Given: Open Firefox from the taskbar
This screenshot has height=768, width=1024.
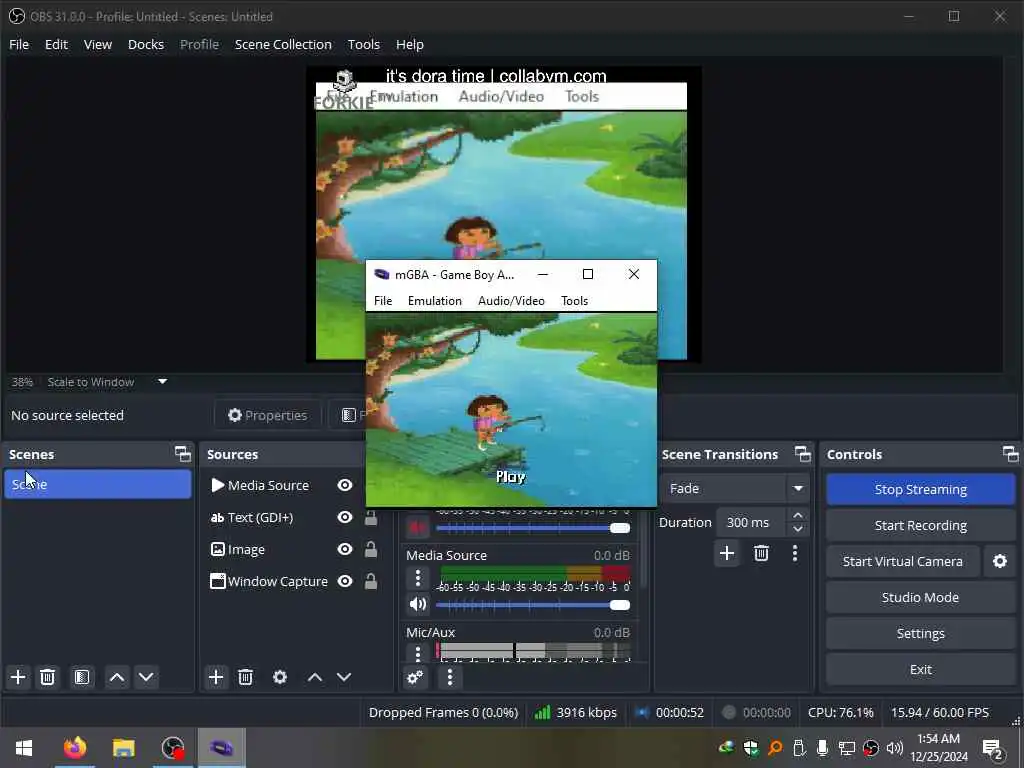Looking at the screenshot, I should point(75,748).
